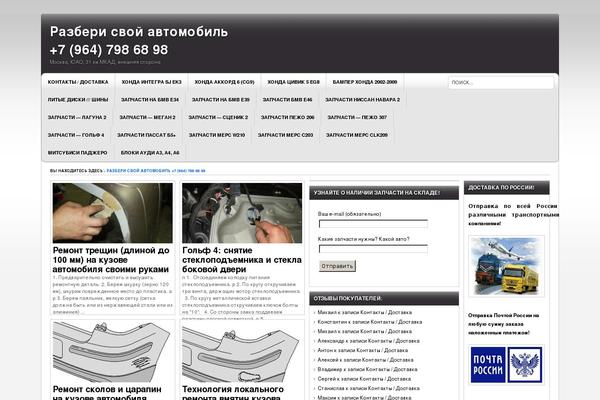Open Запчасти — Лагуна 2 menu item
The height and width of the screenshot is (400, 600).
(77, 117)
